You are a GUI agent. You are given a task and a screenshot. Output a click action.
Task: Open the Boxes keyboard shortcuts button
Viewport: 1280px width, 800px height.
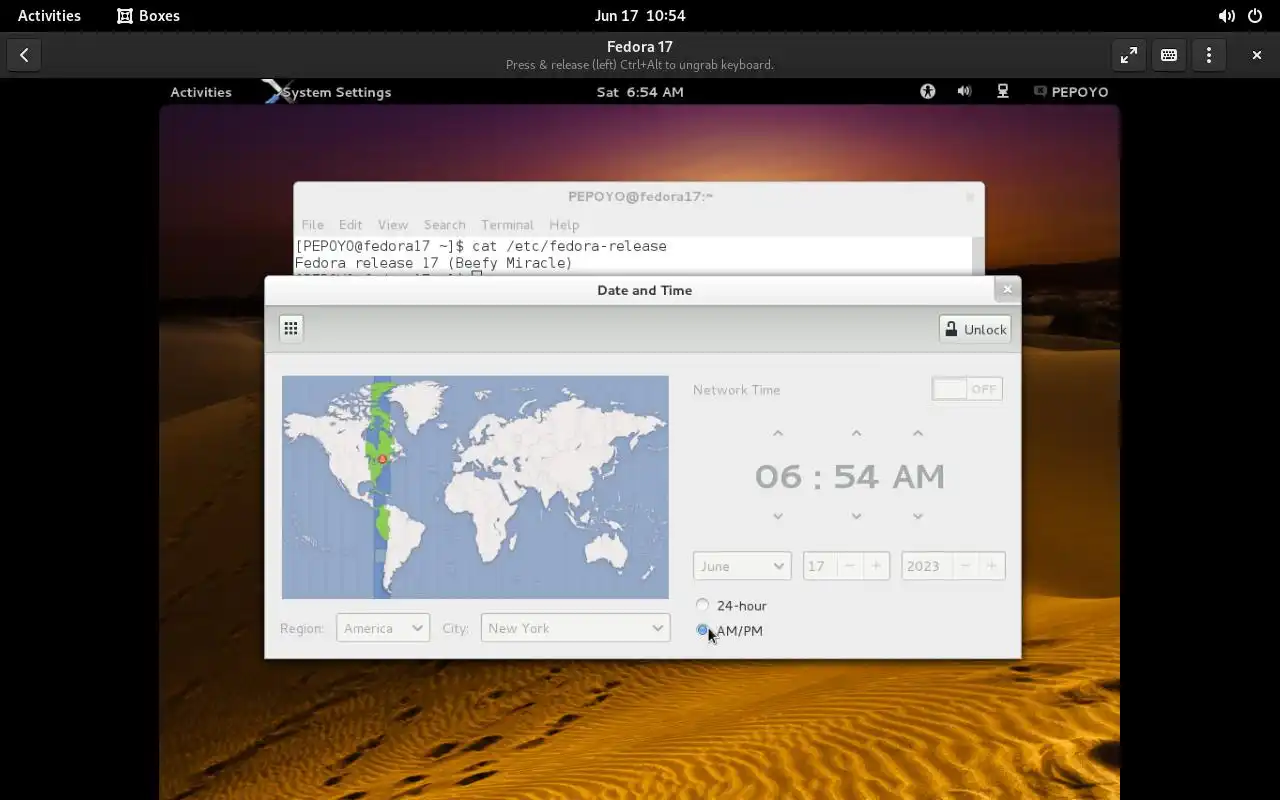tap(1168, 55)
